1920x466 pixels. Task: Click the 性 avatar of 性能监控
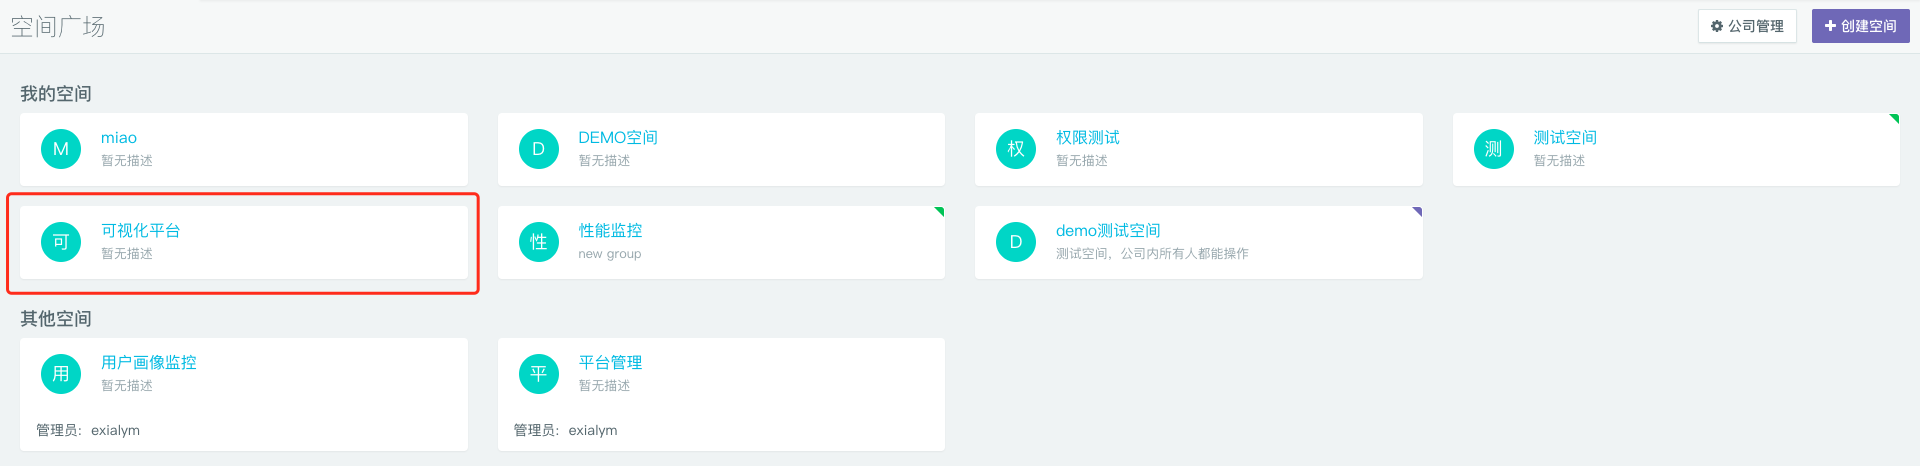tap(538, 242)
